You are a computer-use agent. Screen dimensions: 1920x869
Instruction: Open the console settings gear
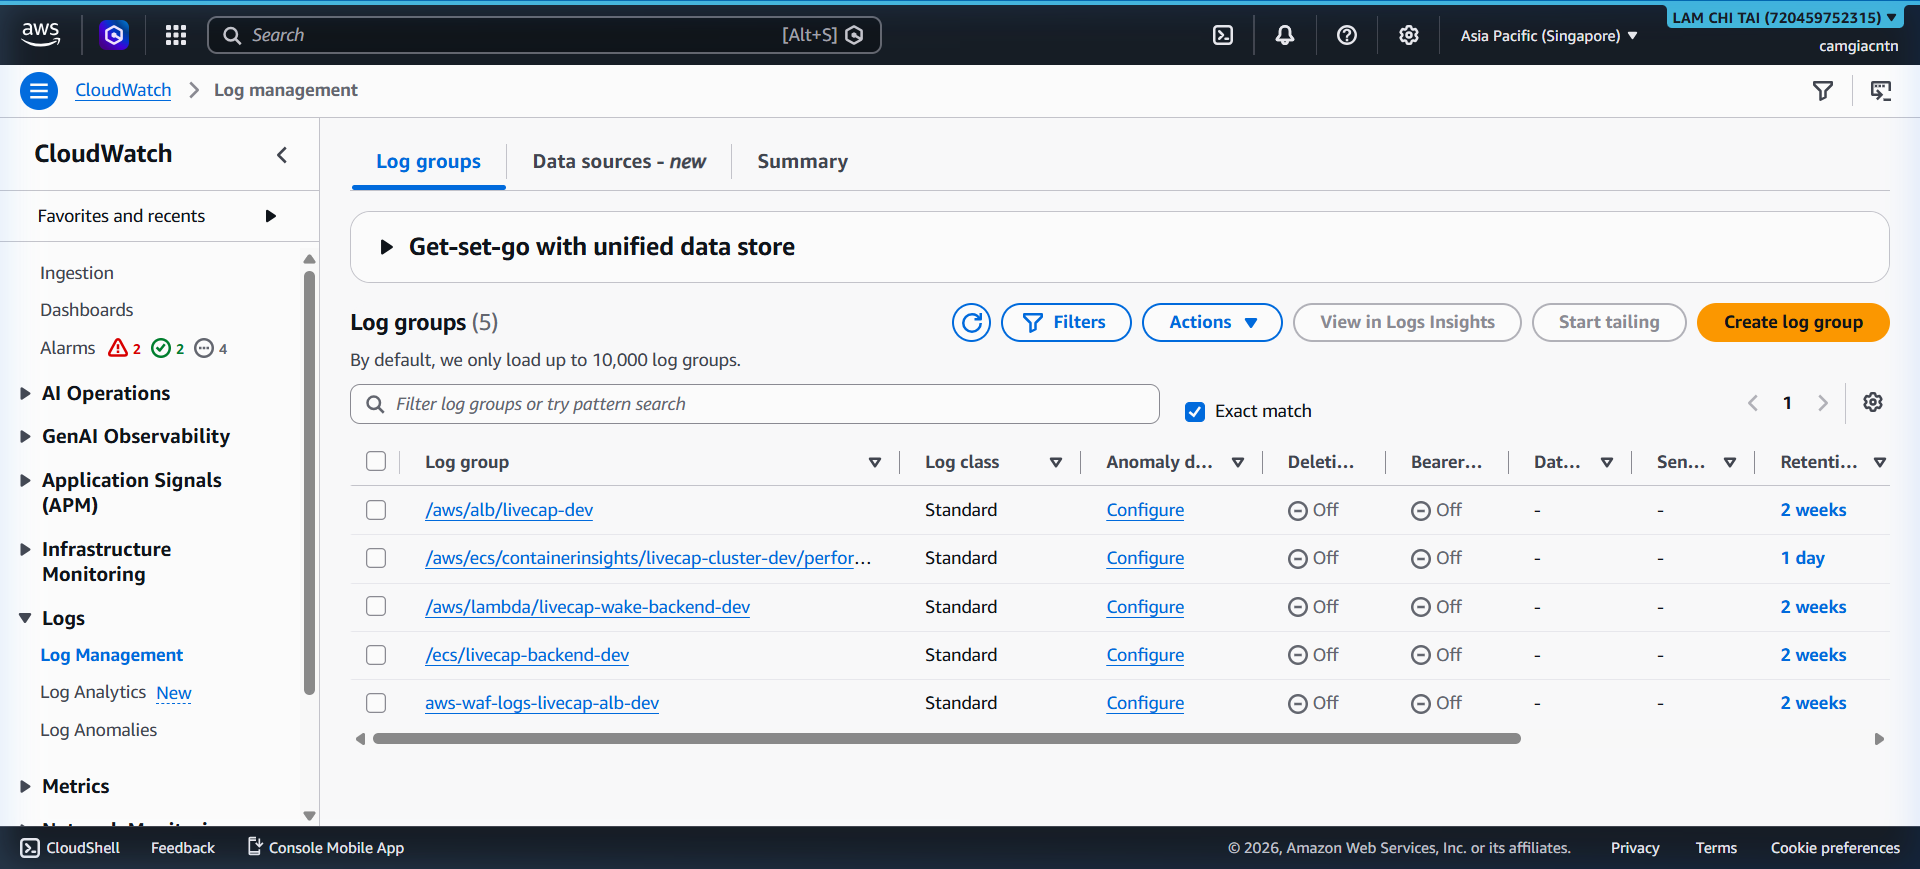[x=1409, y=35]
